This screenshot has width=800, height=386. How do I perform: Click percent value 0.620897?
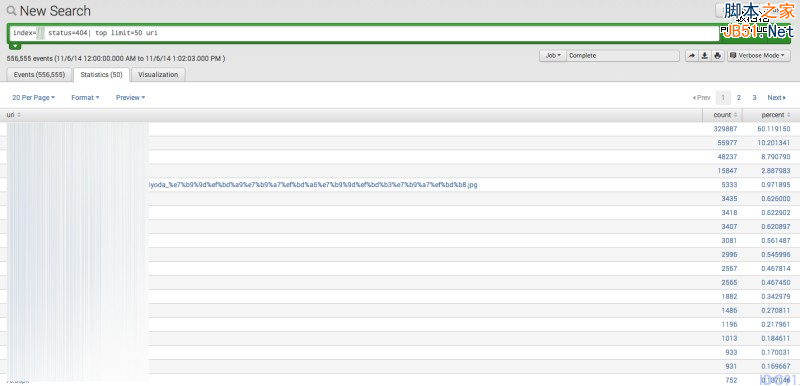tap(776, 226)
